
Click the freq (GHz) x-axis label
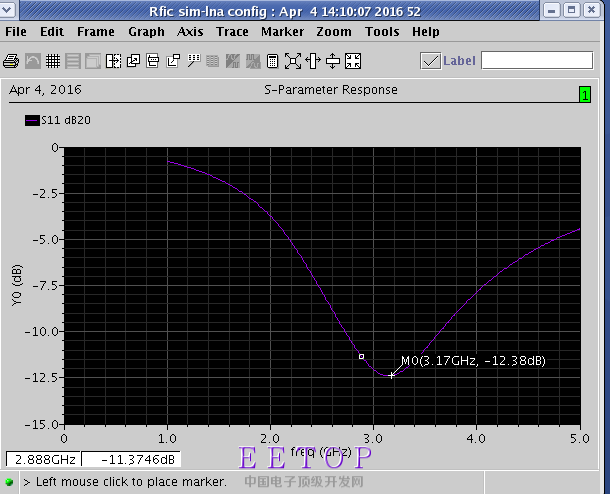pyautogui.click(x=321, y=452)
